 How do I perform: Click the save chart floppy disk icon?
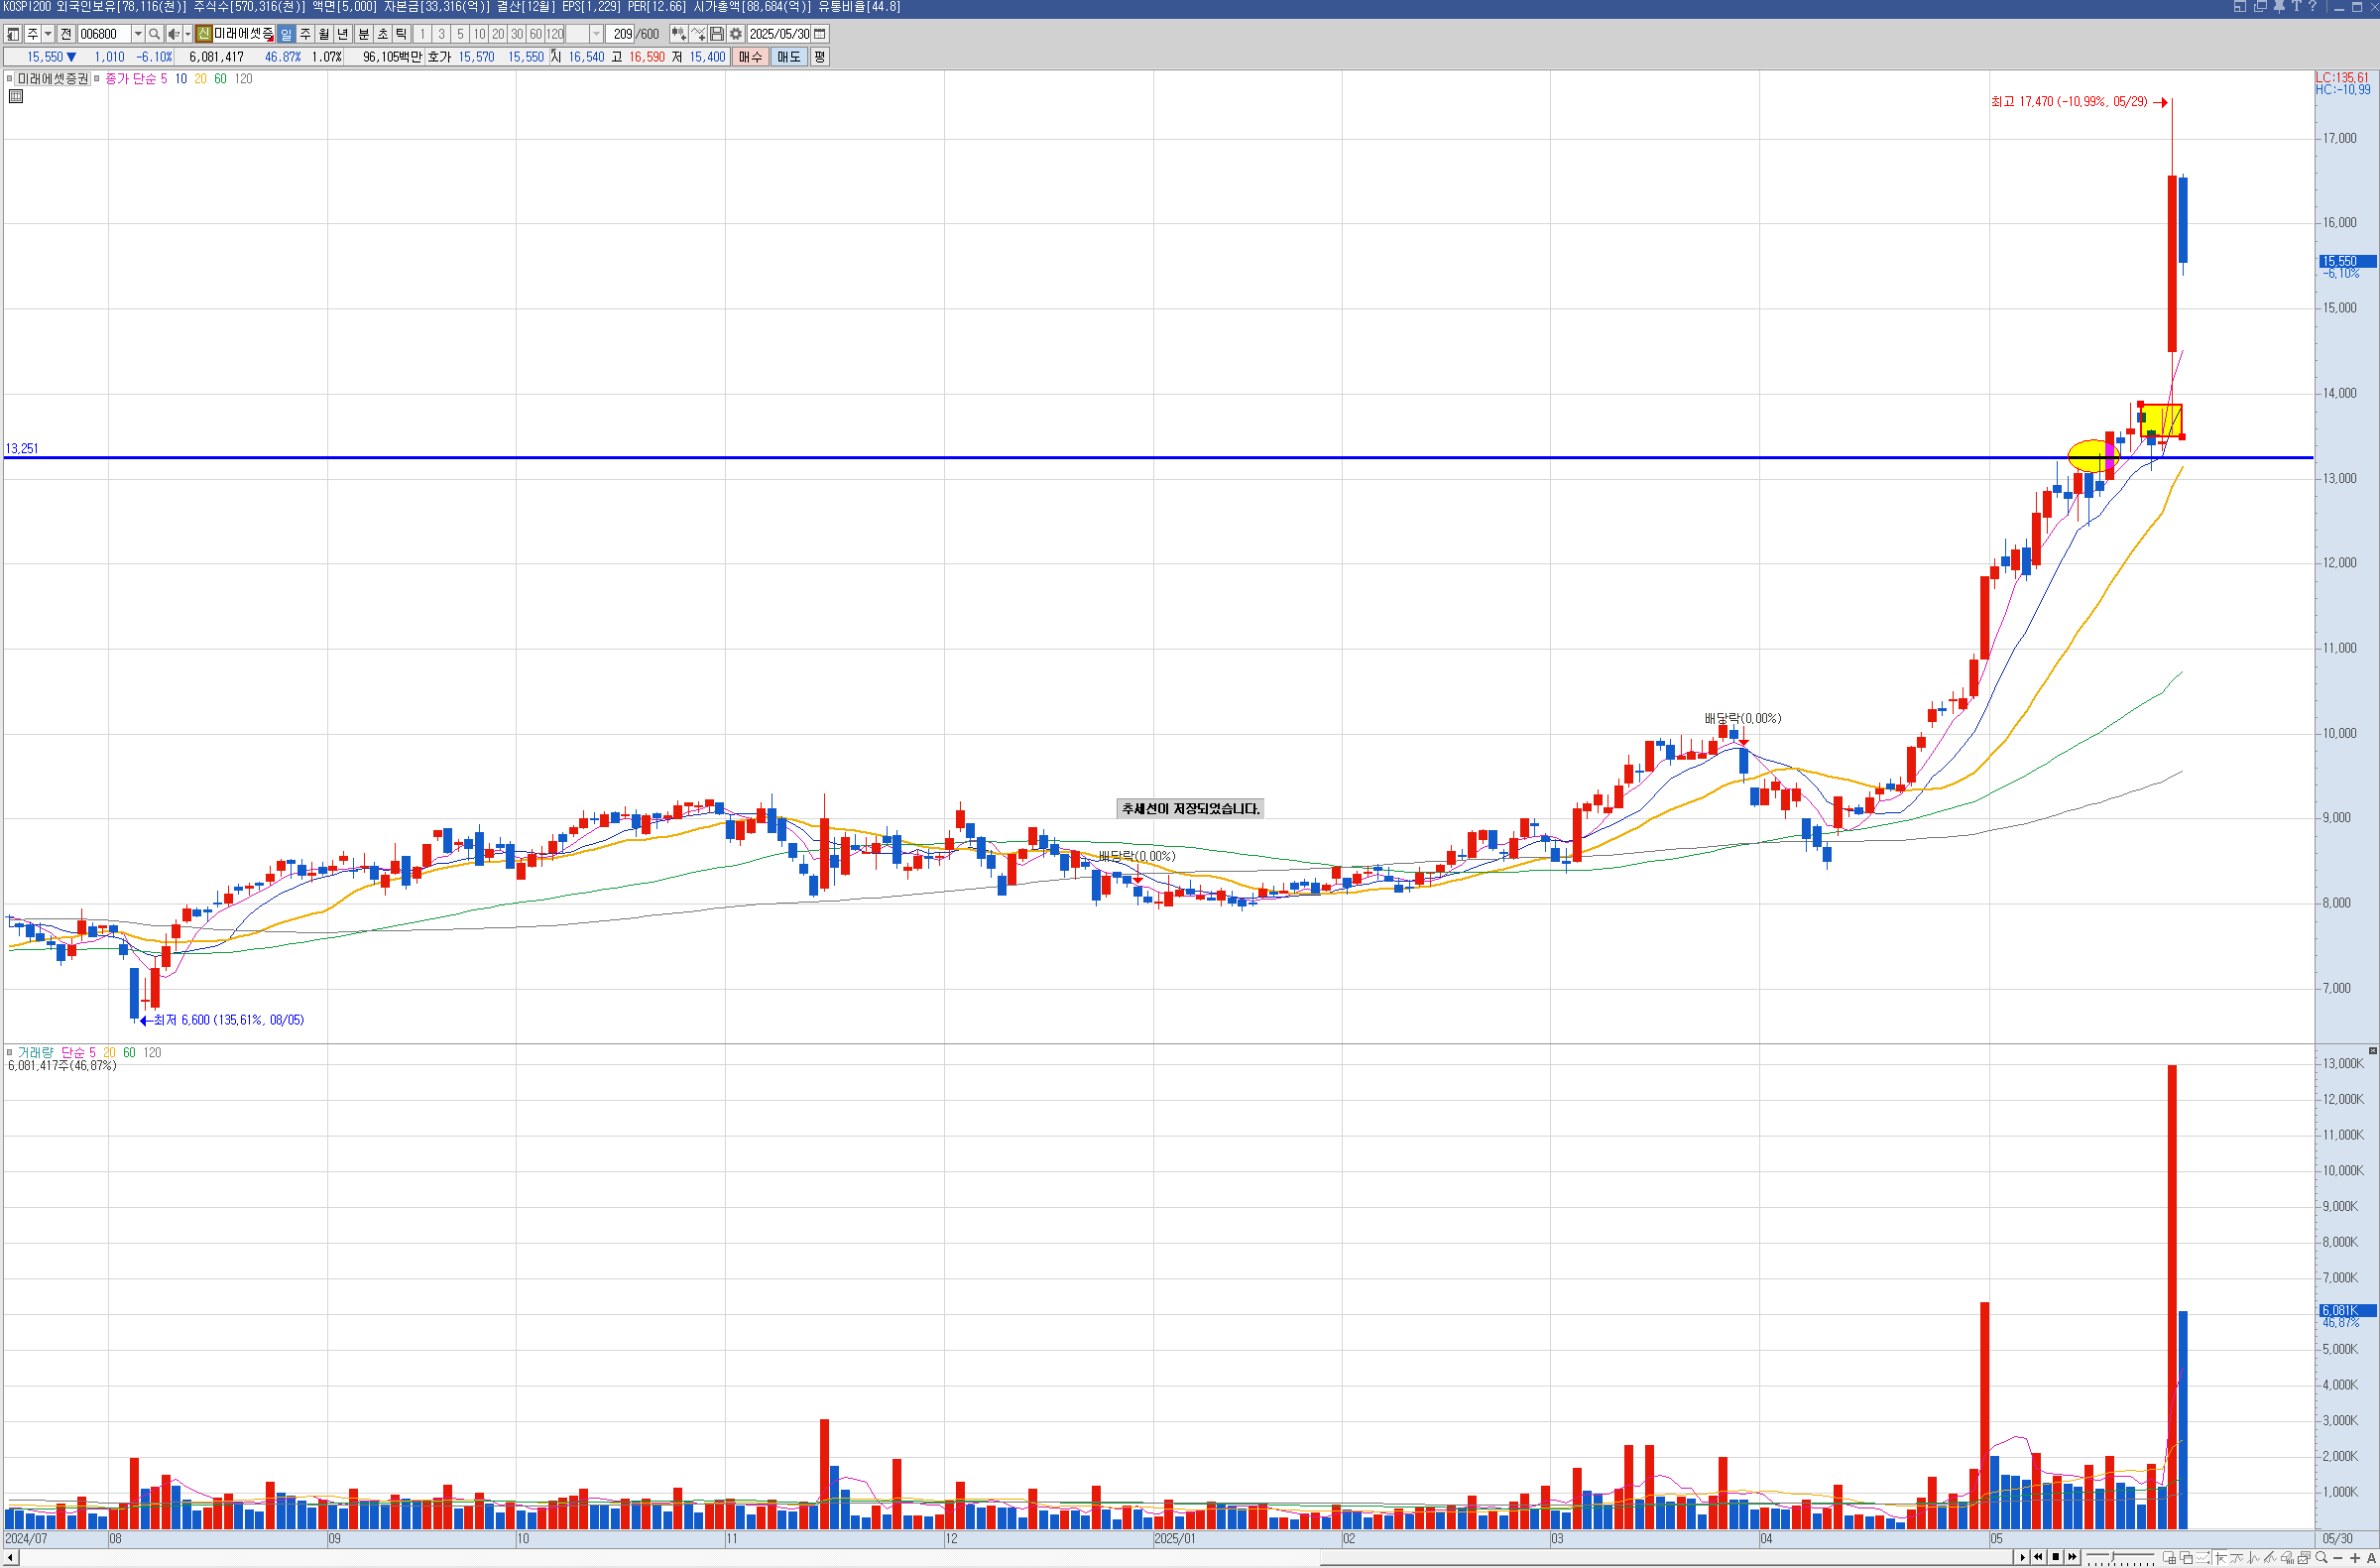point(717,34)
